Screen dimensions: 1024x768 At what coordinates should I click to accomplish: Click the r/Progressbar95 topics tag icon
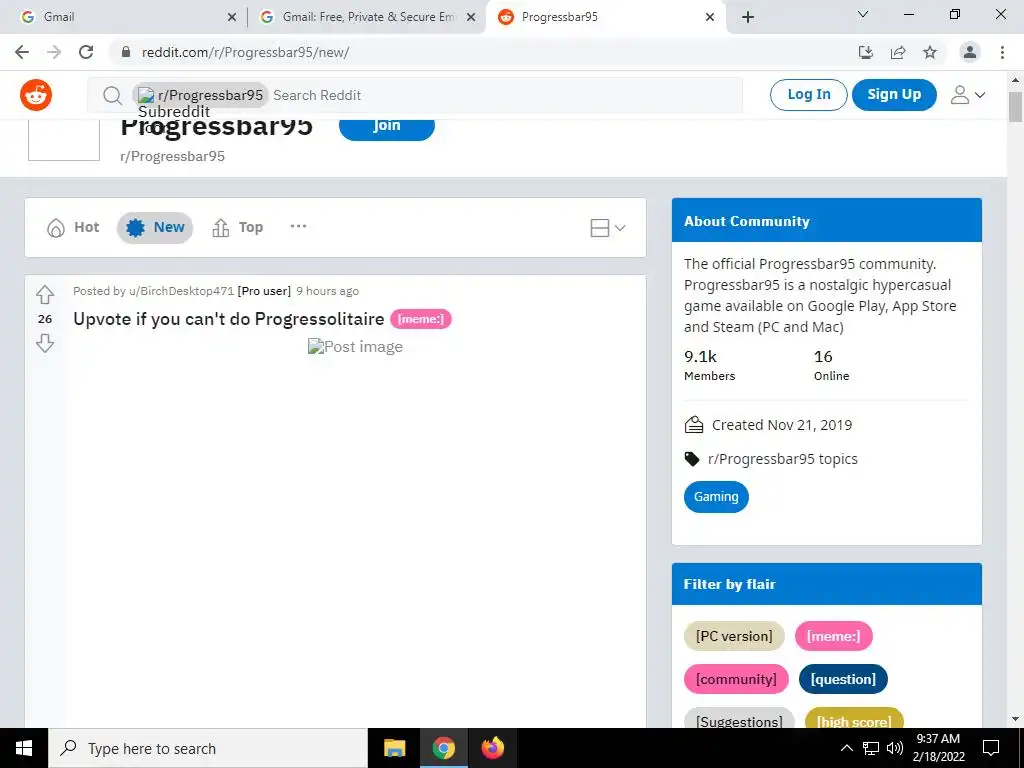point(692,459)
